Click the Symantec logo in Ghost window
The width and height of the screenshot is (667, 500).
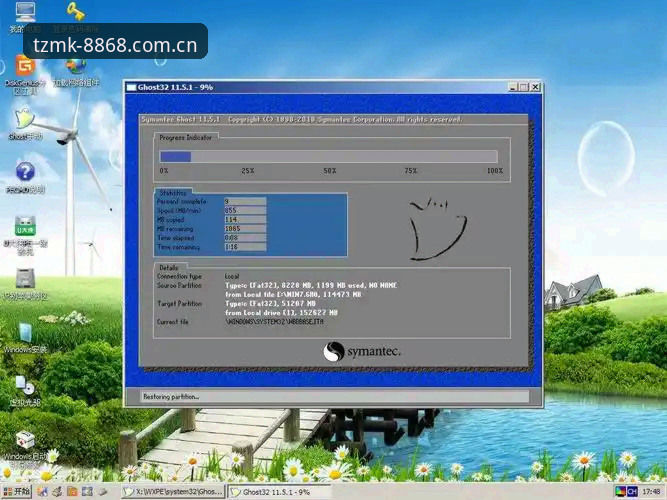(x=362, y=351)
